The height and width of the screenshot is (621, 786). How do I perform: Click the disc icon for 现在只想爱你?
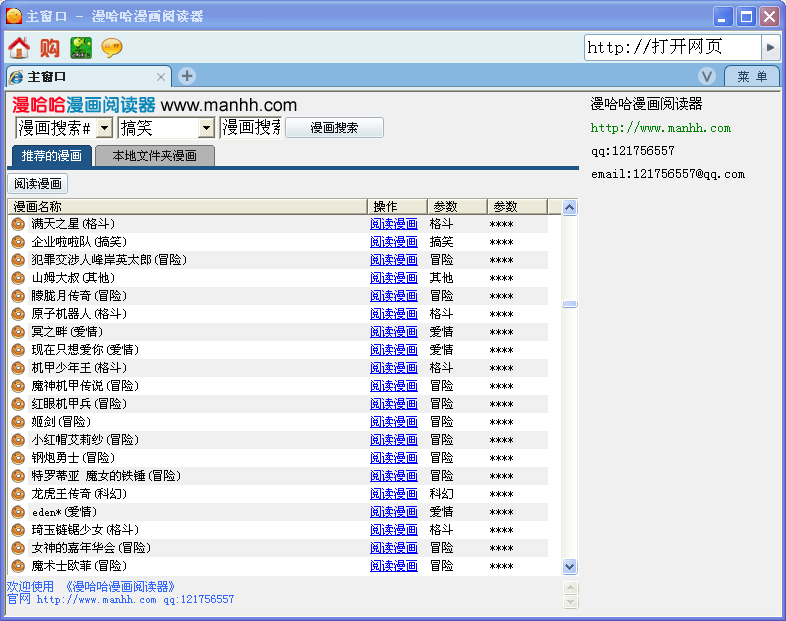pyautogui.click(x=18, y=350)
